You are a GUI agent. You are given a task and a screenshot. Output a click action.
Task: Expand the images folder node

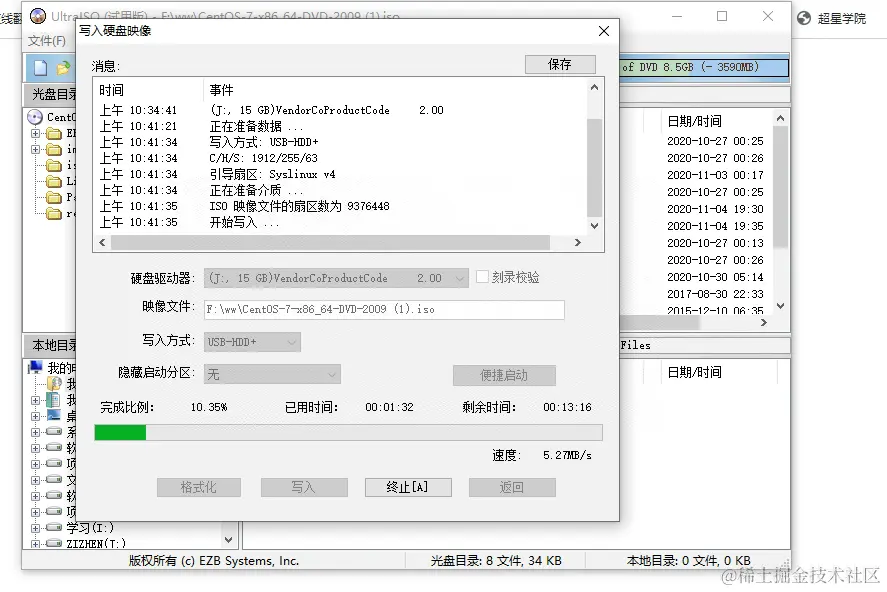click(36, 149)
